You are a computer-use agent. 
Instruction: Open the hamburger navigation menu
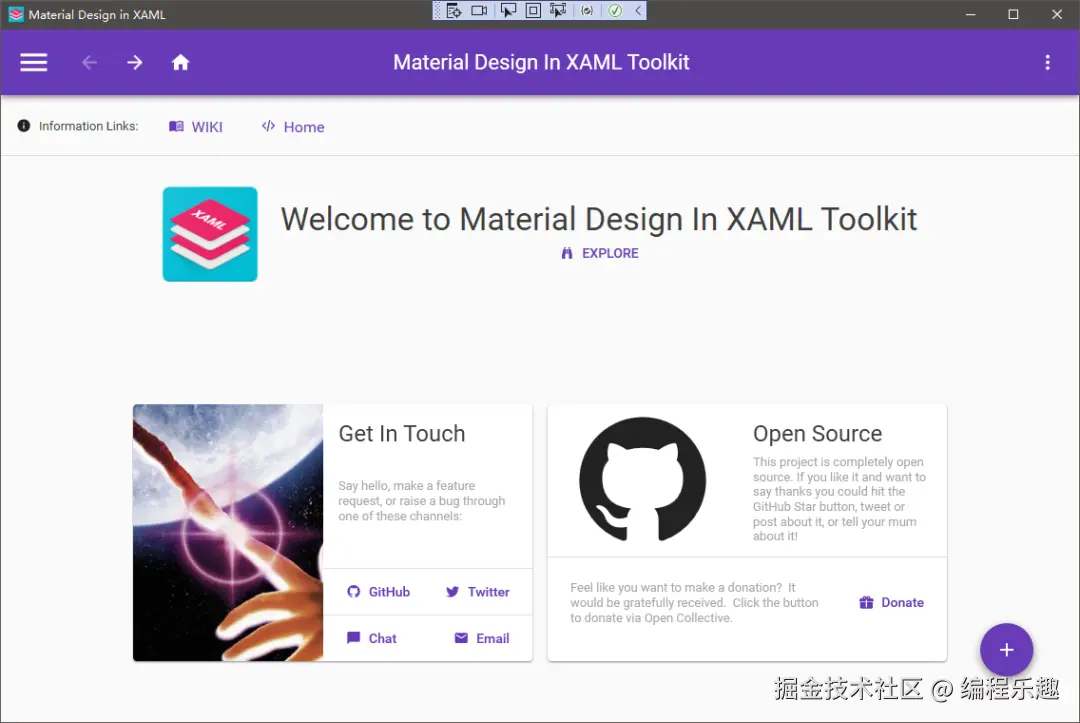coord(33,63)
